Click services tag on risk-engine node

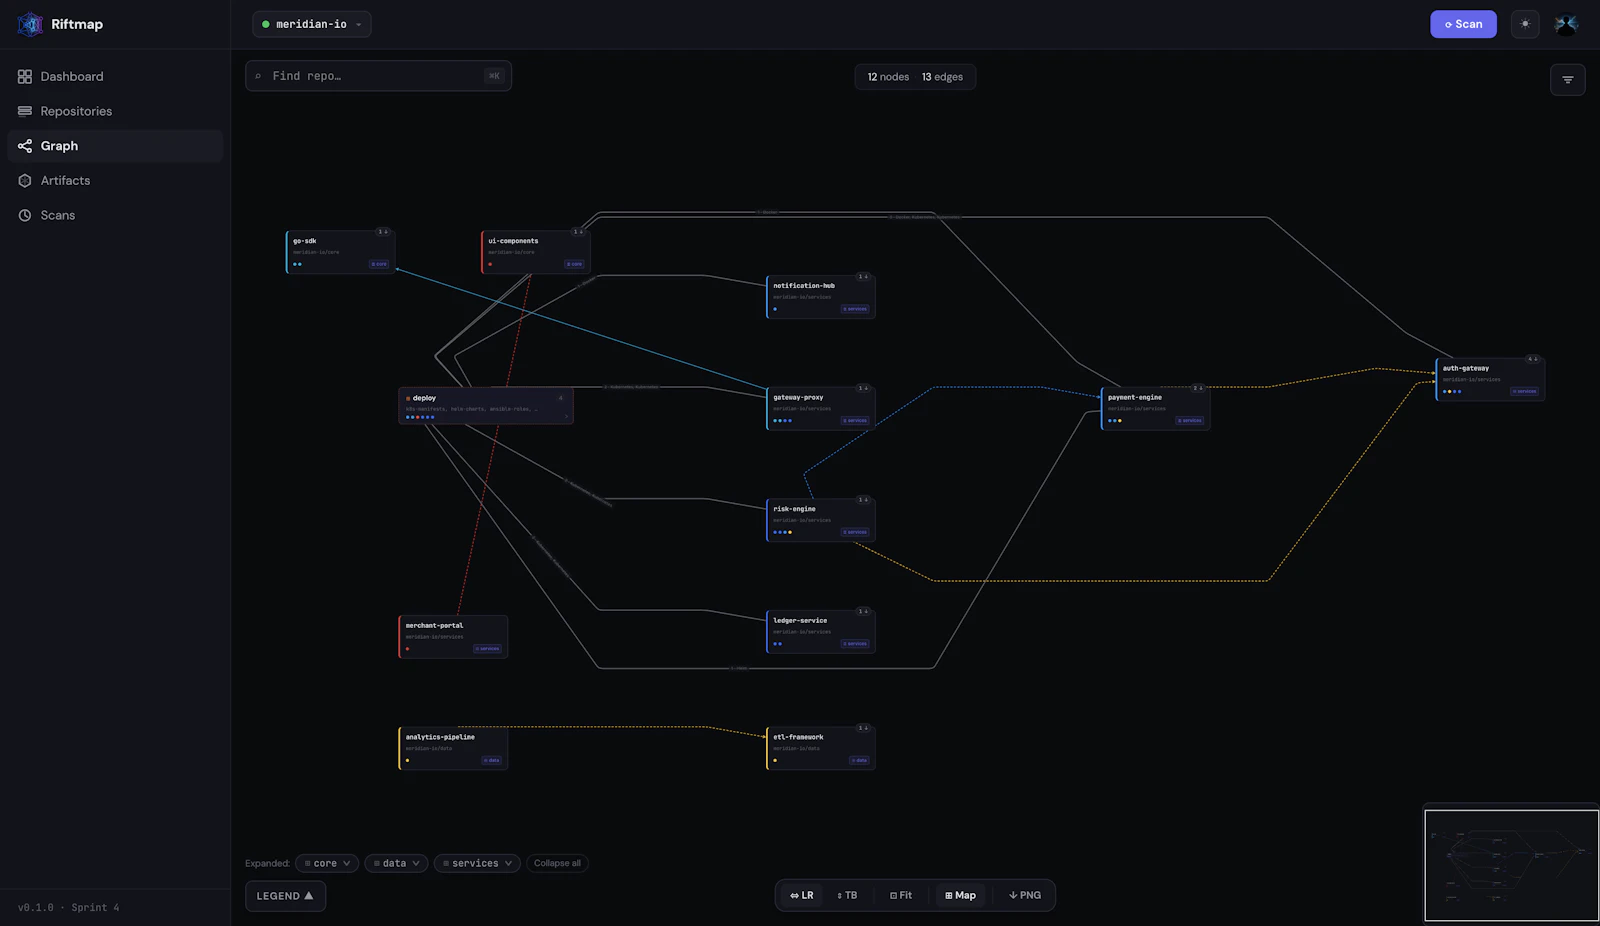pos(855,532)
